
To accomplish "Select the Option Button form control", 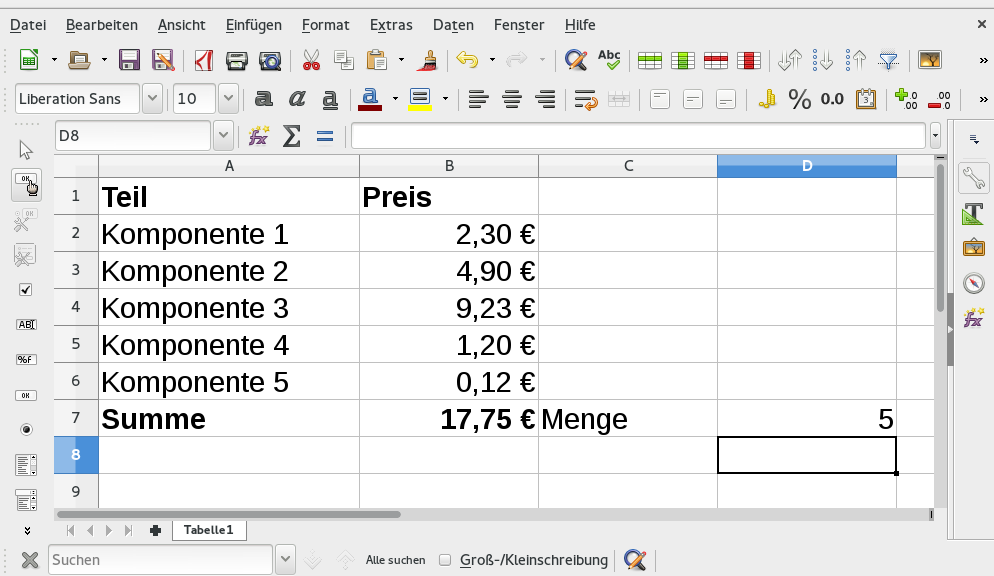I will pos(26,429).
